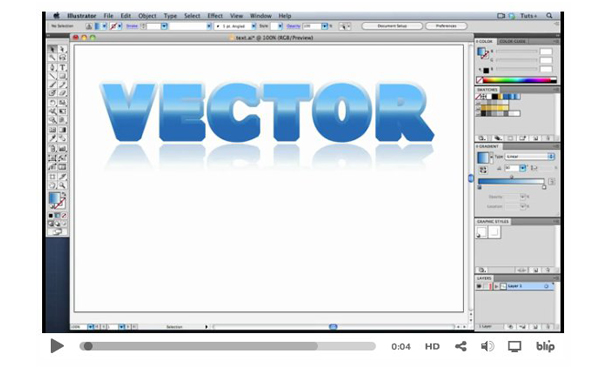Screen dimensions: 600x370
Task: Open the Select menu
Action: pyautogui.click(x=192, y=16)
